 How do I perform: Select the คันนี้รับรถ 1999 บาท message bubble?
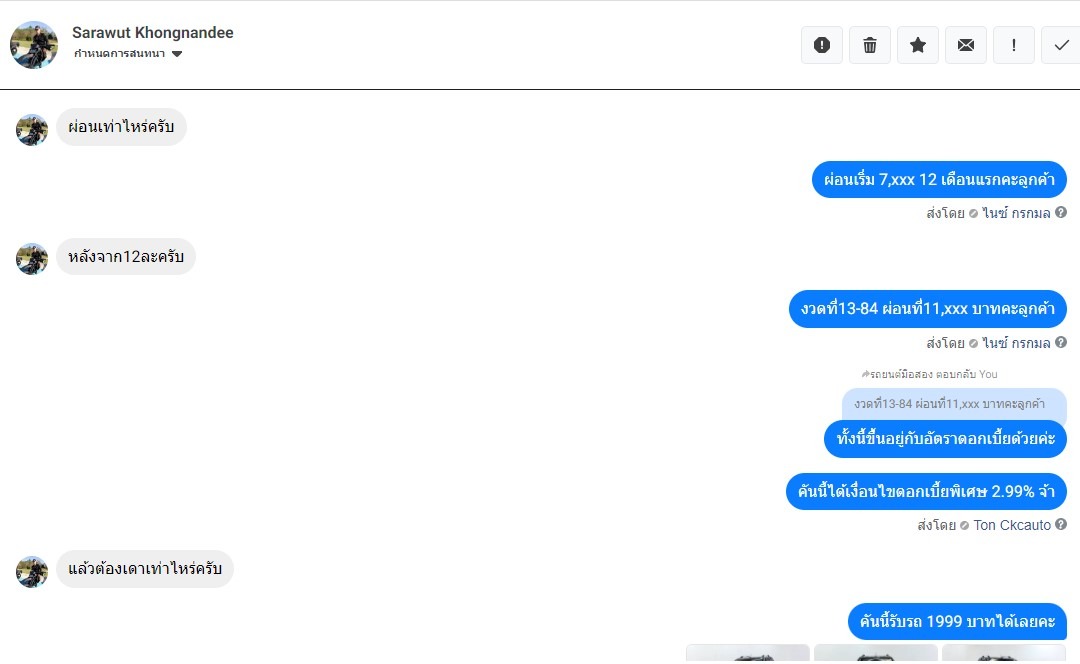pyautogui.click(x=957, y=621)
